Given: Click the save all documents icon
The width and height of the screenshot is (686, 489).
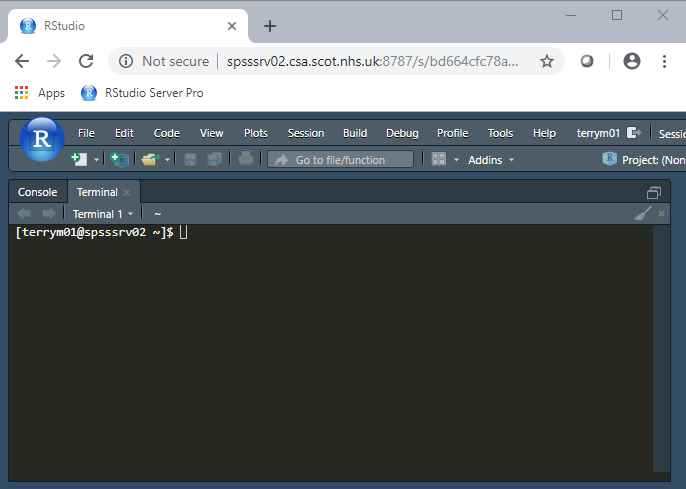Looking at the screenshot, I should [x=214, y=160].
